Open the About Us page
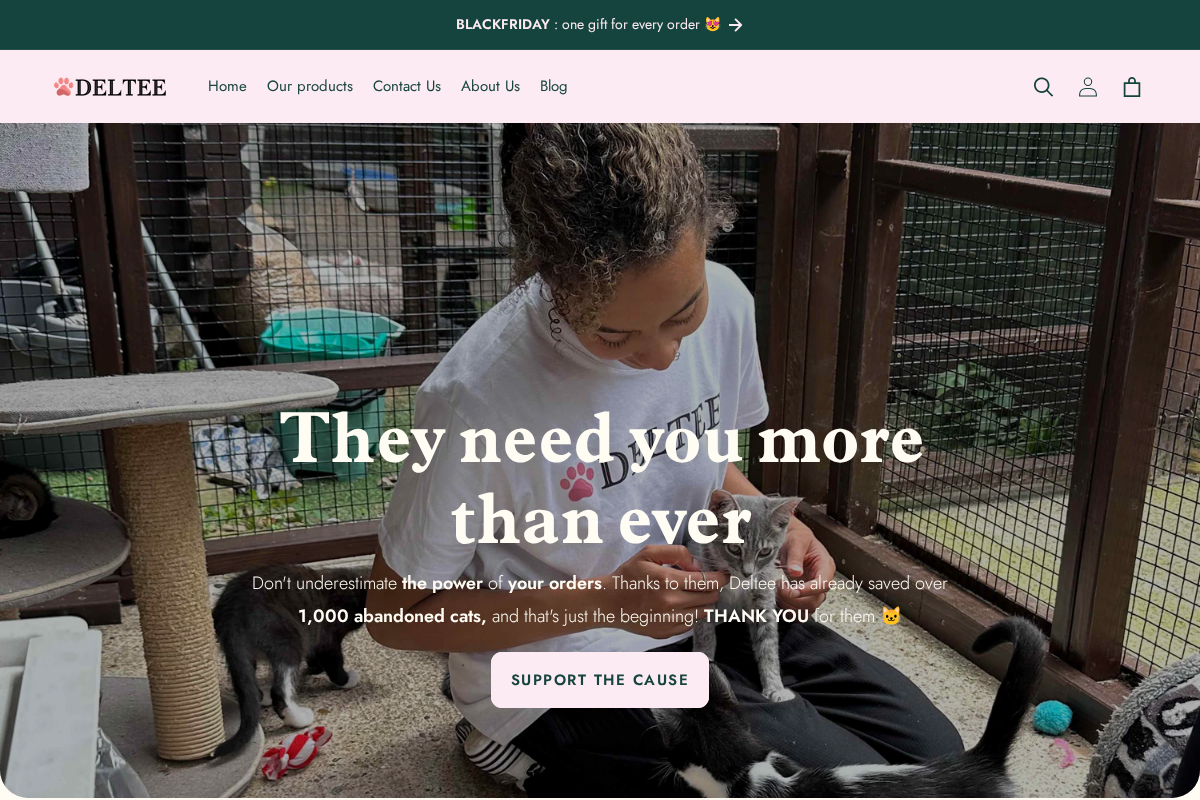Image resolution: width=1200 pixels, height=800 pixels. 490,86
